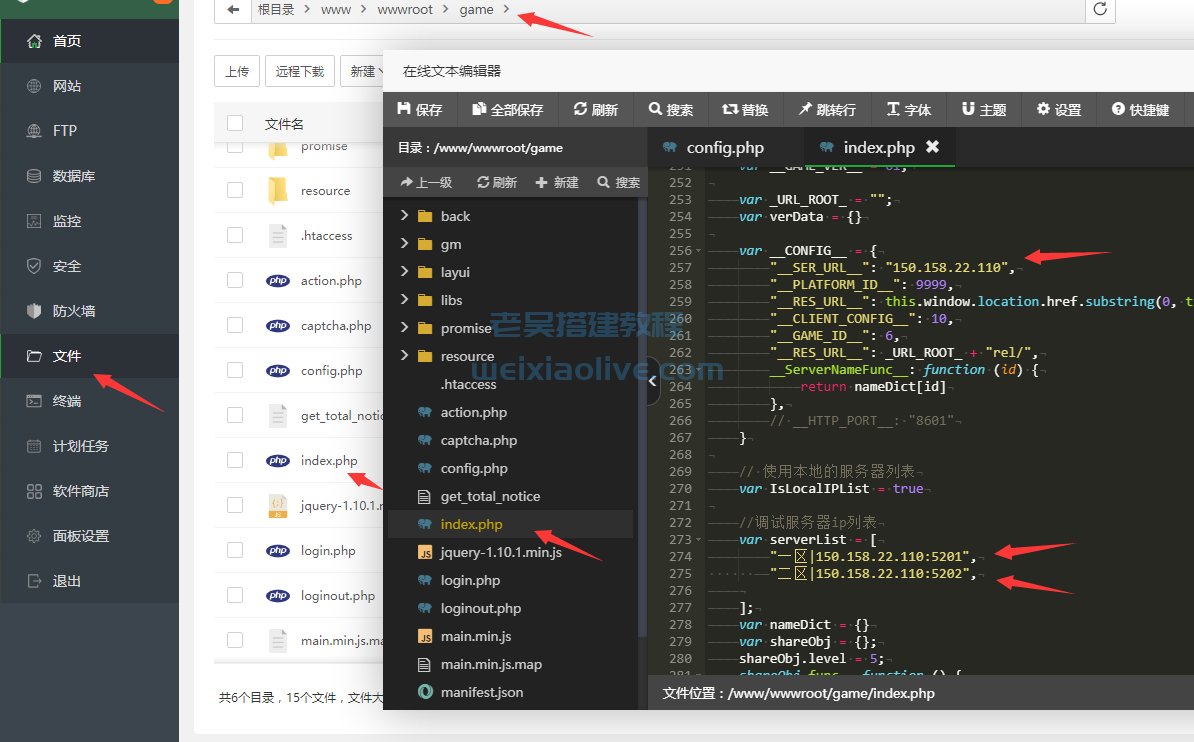Open login.php from the editor file tree
This screenshot has height=742, width=1194.
pyautogui.click(x=469, y=580)
